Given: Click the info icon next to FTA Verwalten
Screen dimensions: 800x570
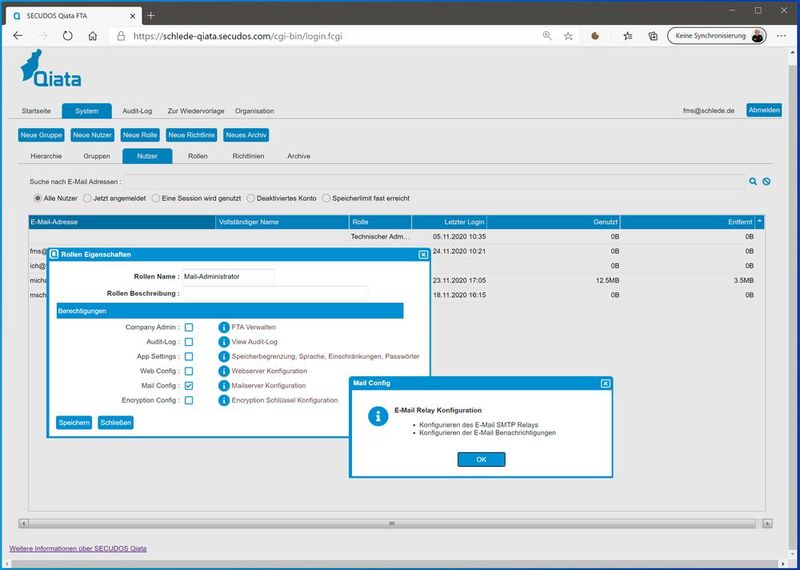Looking at the screenshot, I should (224, 327).
